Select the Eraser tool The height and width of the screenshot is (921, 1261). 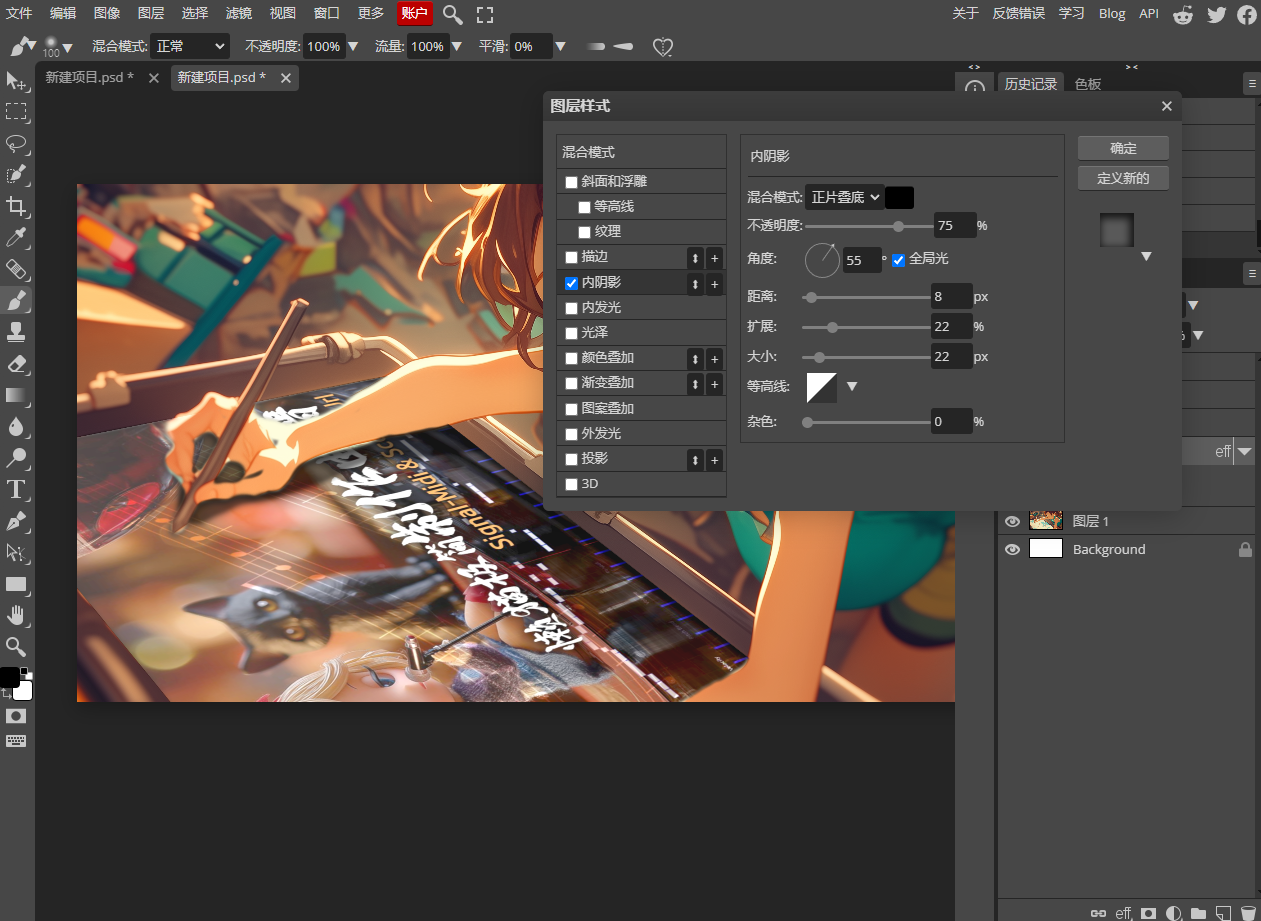point(16,363)
